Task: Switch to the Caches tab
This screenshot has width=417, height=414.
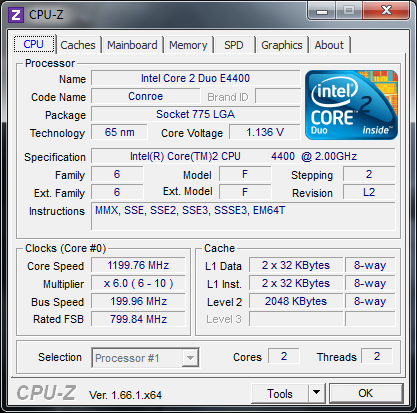Action: (78, 45)
